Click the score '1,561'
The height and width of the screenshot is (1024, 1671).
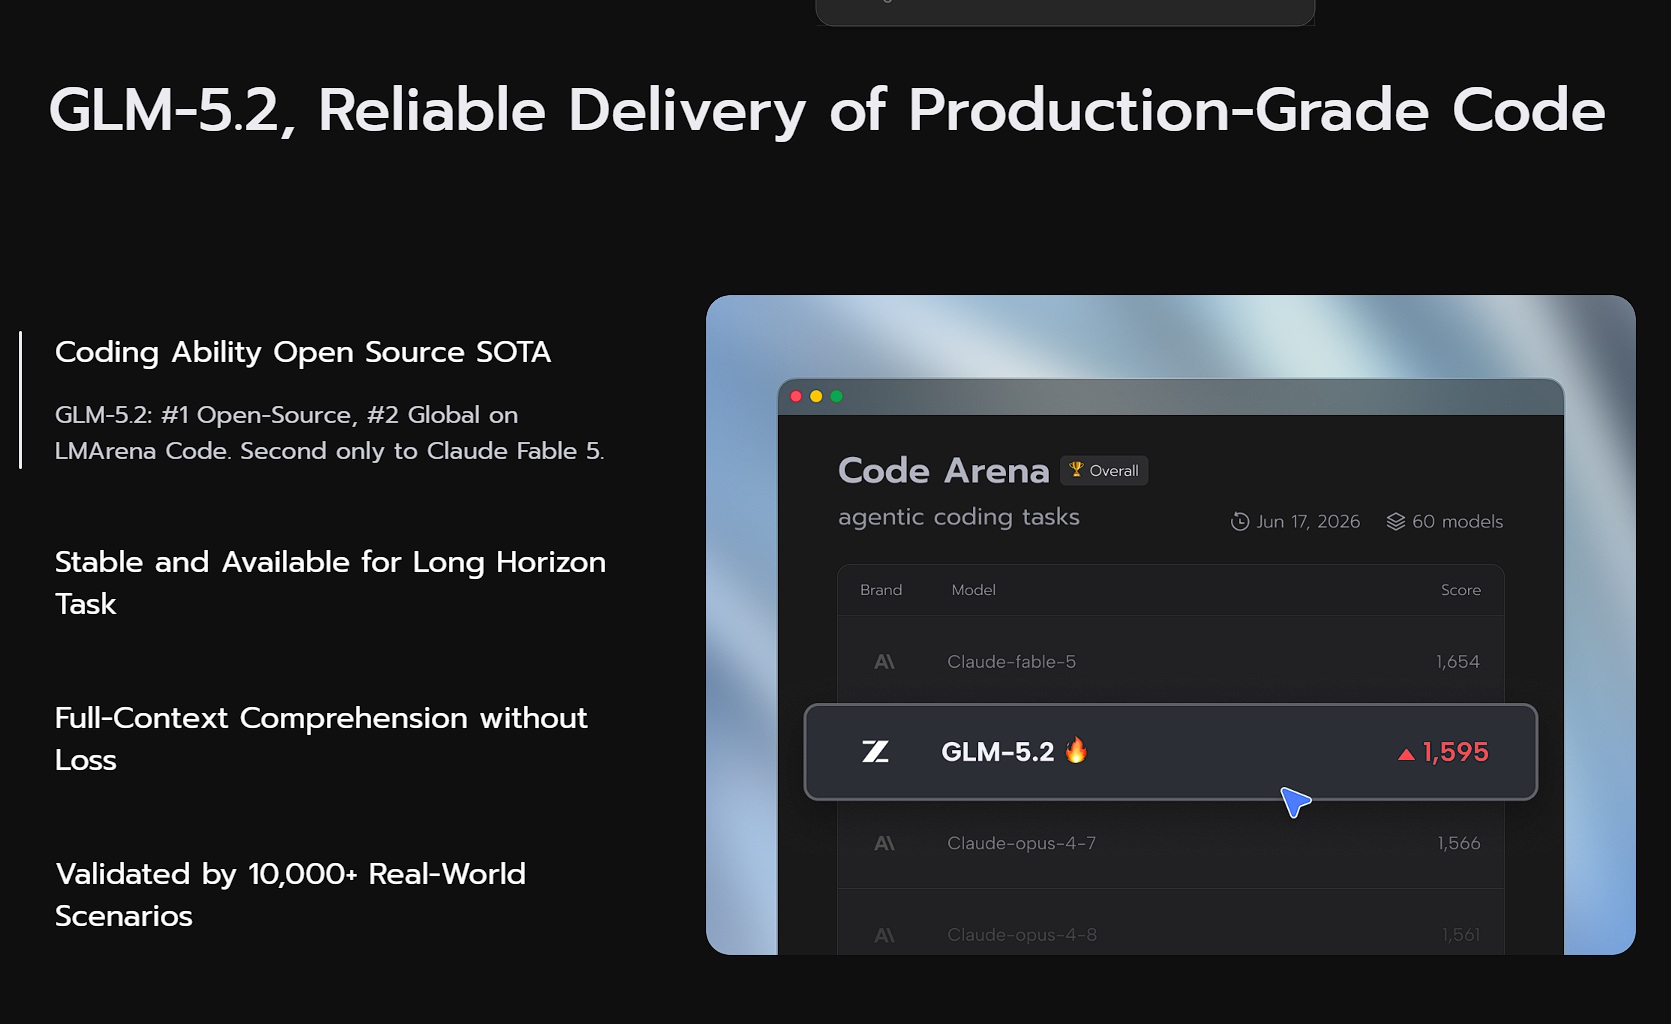click(x=1460, y=935)
